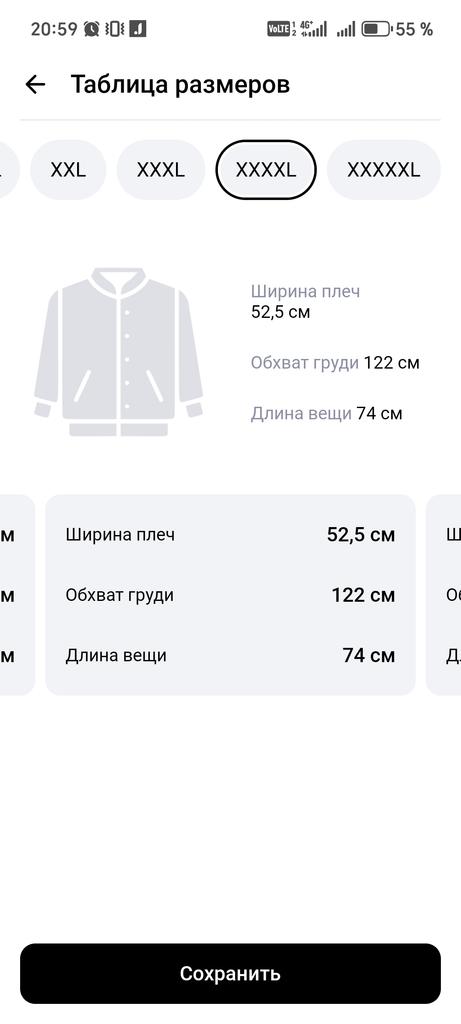461x1024 pixels.
Task: Tap the second signal bars icon
Action: [346, 29]
